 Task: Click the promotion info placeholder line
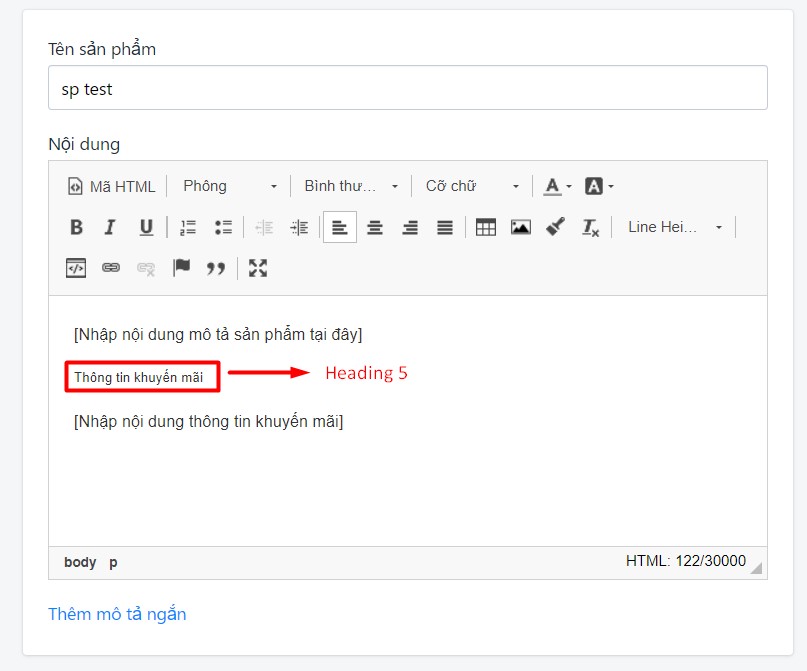pyautogui.click(x=208, y=421)
